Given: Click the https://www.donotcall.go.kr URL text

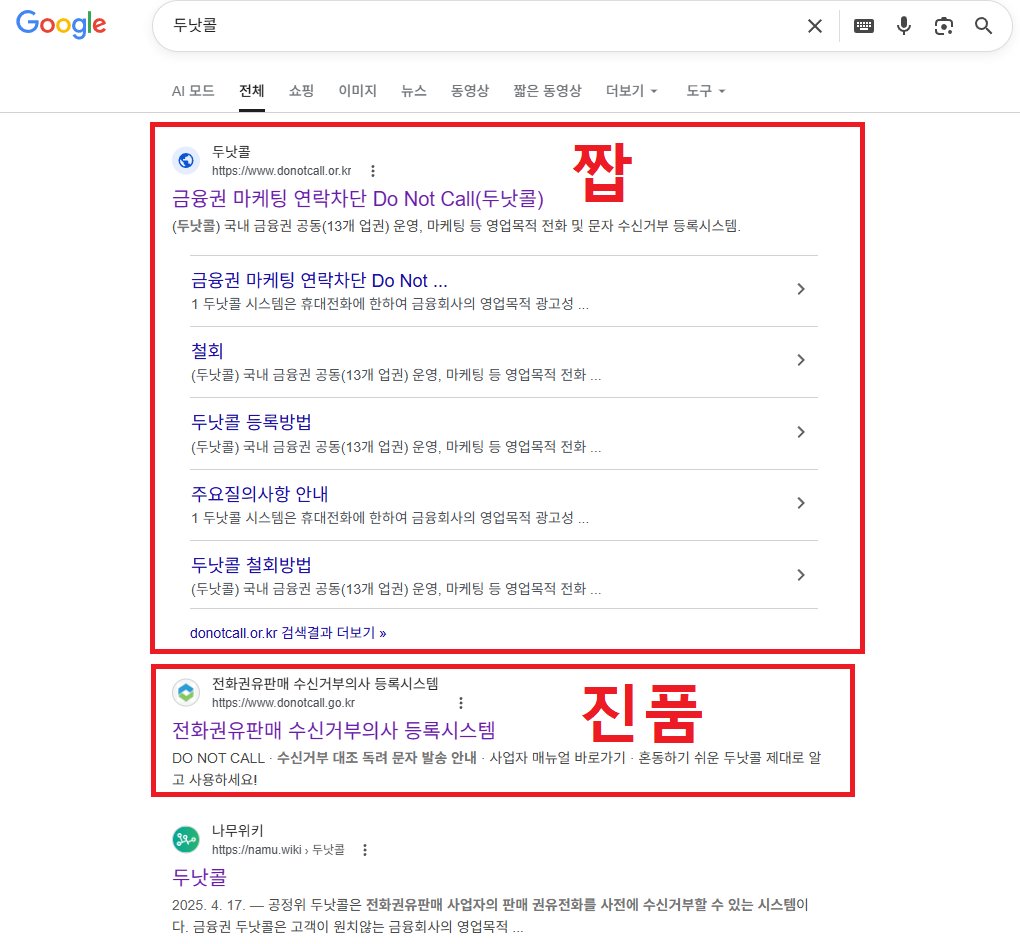Looking at the screenshot, I should click(x=284, y=703).
